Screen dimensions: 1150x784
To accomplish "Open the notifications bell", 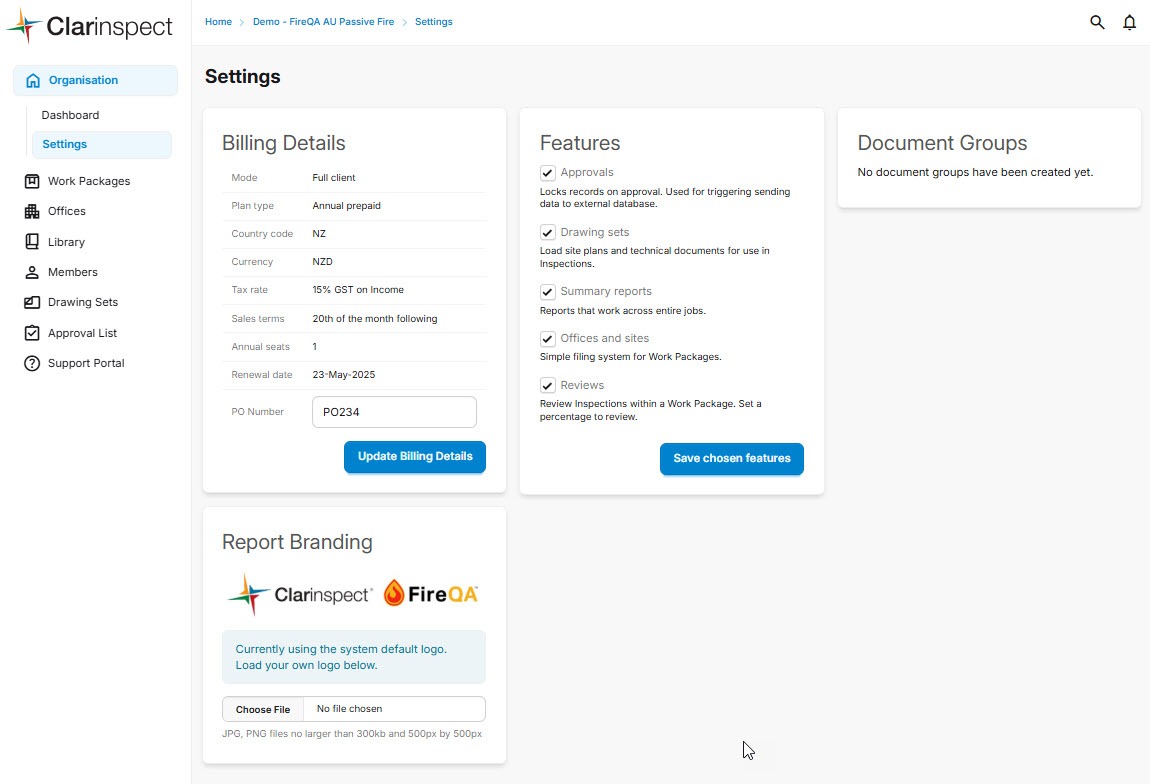I will coord(1129,22).
